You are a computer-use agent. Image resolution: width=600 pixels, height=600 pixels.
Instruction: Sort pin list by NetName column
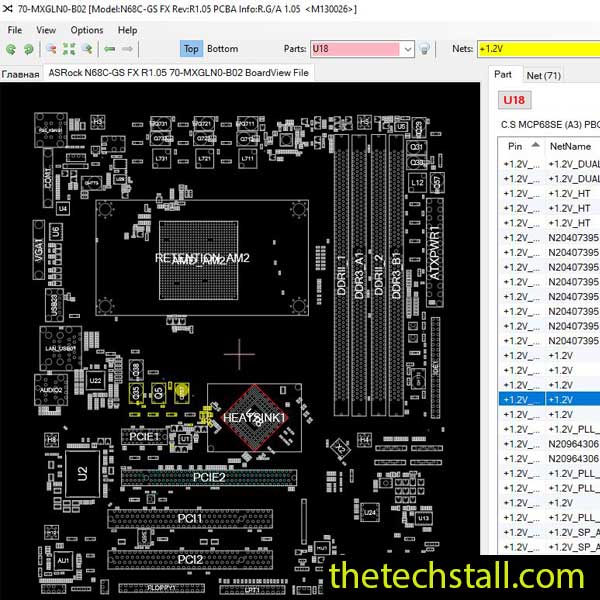tap(570, 145)
